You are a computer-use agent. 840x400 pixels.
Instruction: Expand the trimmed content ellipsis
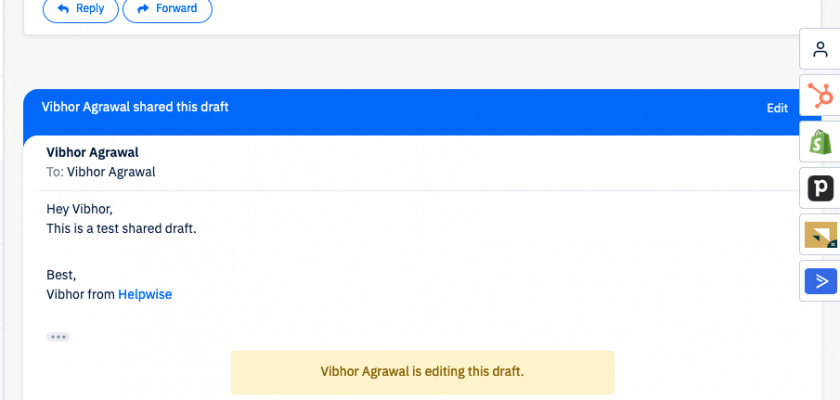click(x=58, y=337)
